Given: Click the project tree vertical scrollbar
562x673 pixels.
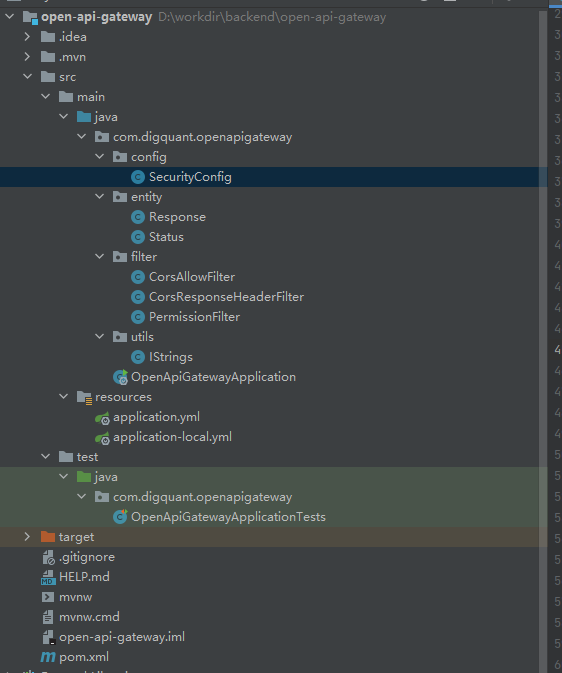Looking at the screenshot, I should (x=543, y=341).
